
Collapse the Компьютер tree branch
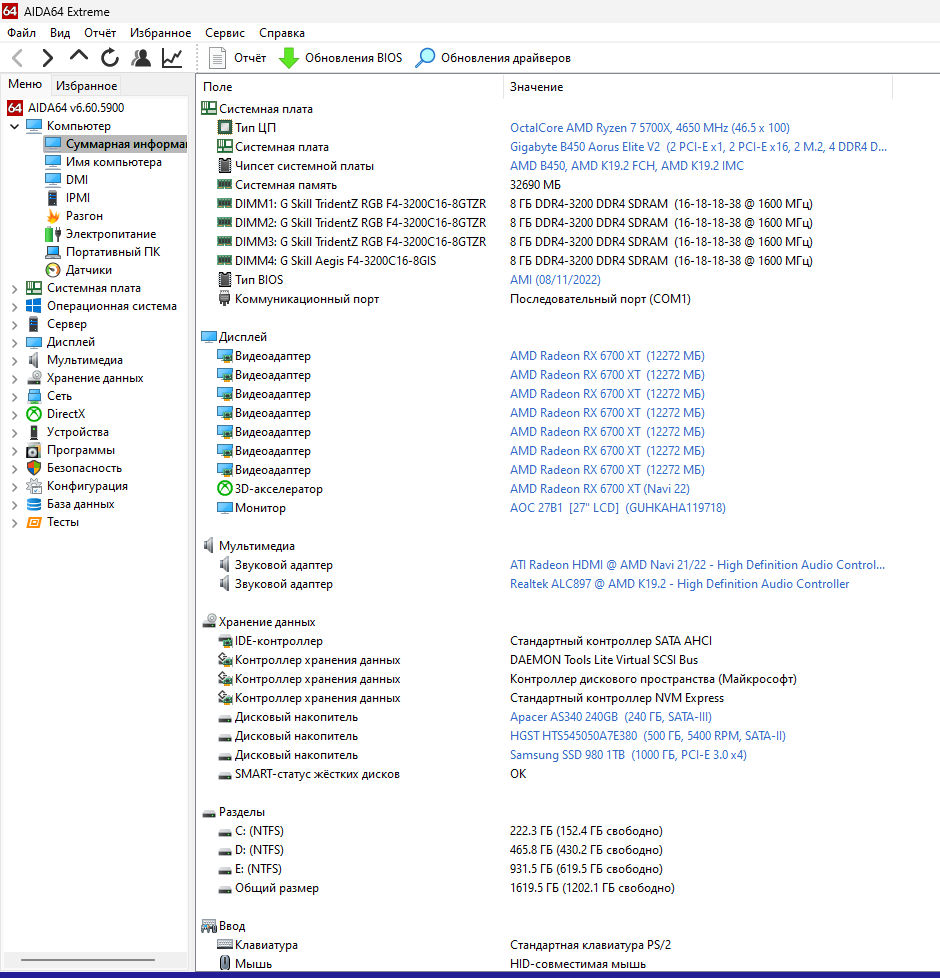14,125
